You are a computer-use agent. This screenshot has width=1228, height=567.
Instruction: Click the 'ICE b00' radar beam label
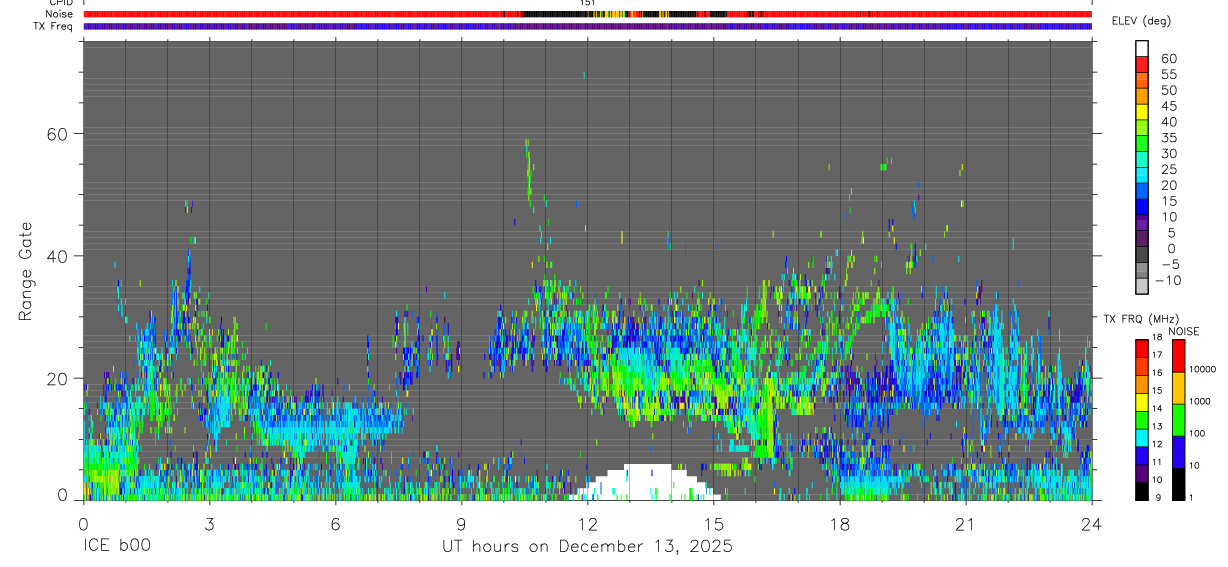[115, 546]
